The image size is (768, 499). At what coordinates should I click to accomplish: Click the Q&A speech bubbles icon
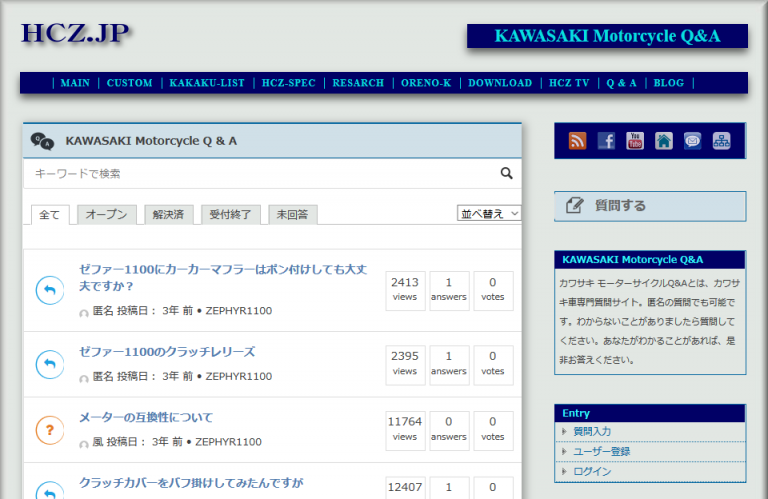(42, 141)
